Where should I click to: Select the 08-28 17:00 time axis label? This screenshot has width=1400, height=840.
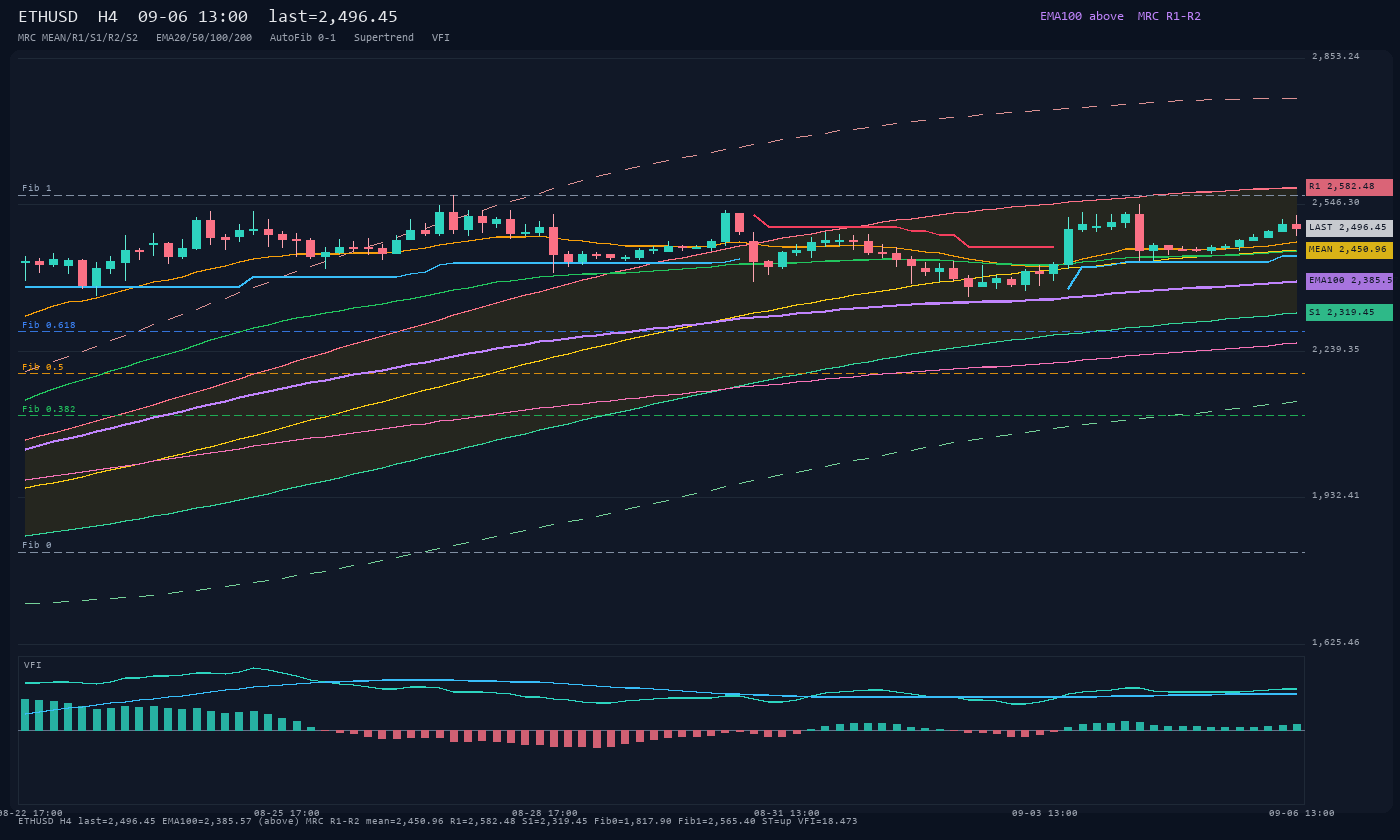pyautogui.click(x=545, y=813)
